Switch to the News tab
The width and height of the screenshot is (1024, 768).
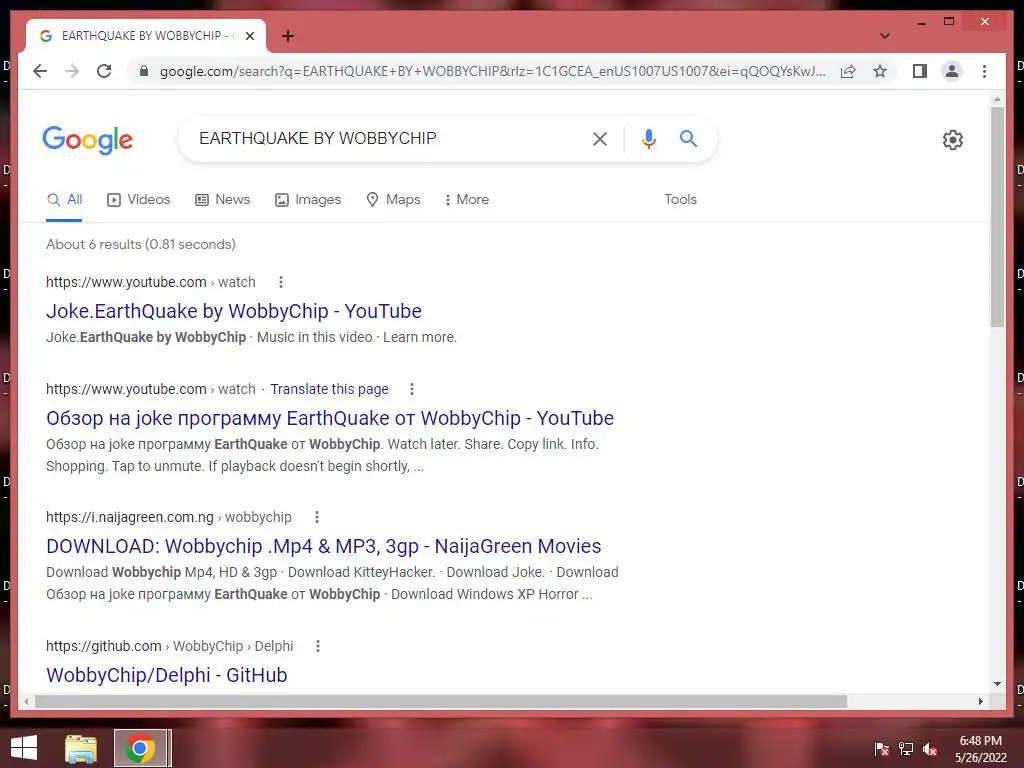coord(223,200)
